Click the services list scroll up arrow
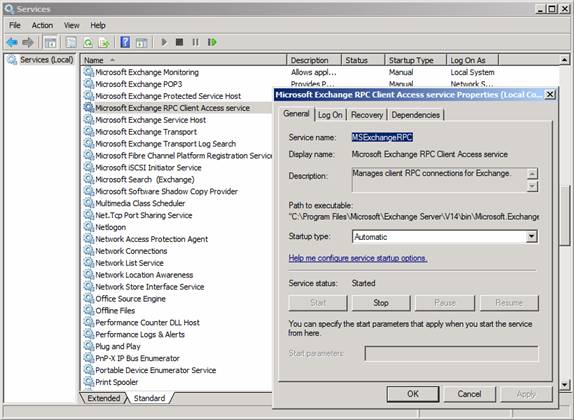Image resolution: width=574 pixels, height=420 pixels. pyautogui.click(x=564, y=60)
